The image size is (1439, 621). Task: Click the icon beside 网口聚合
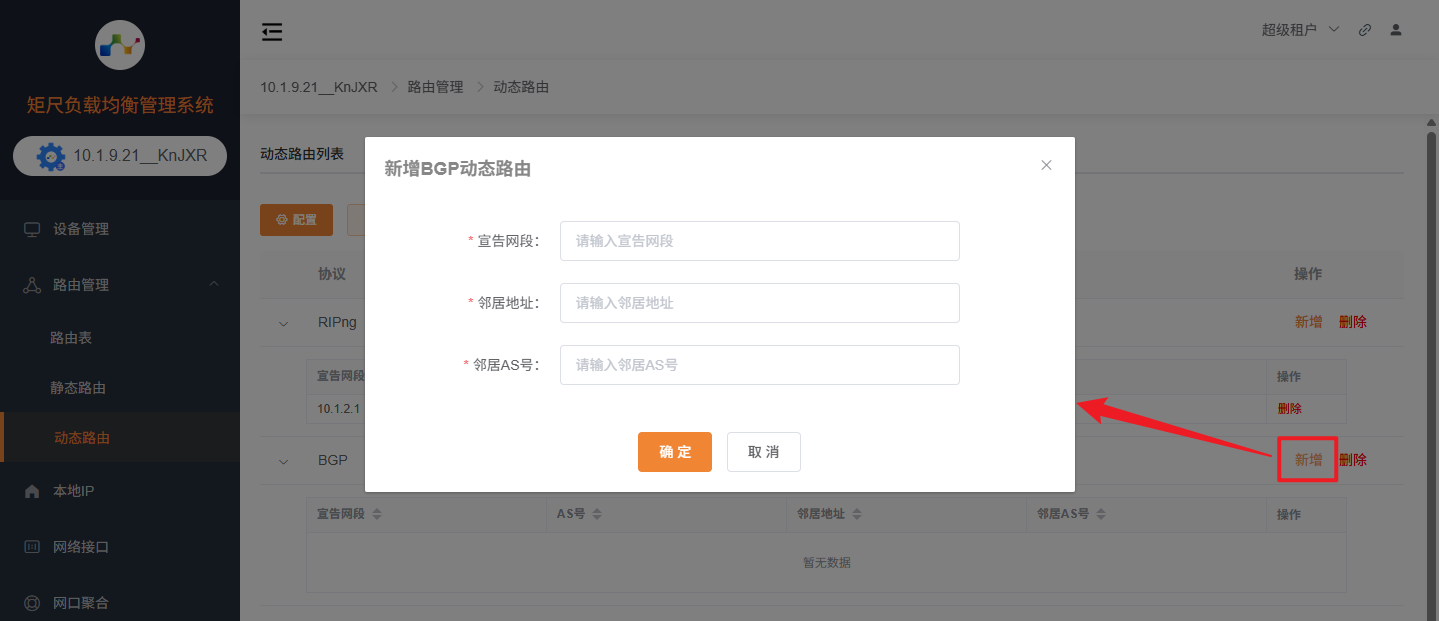tap(32, 603)
